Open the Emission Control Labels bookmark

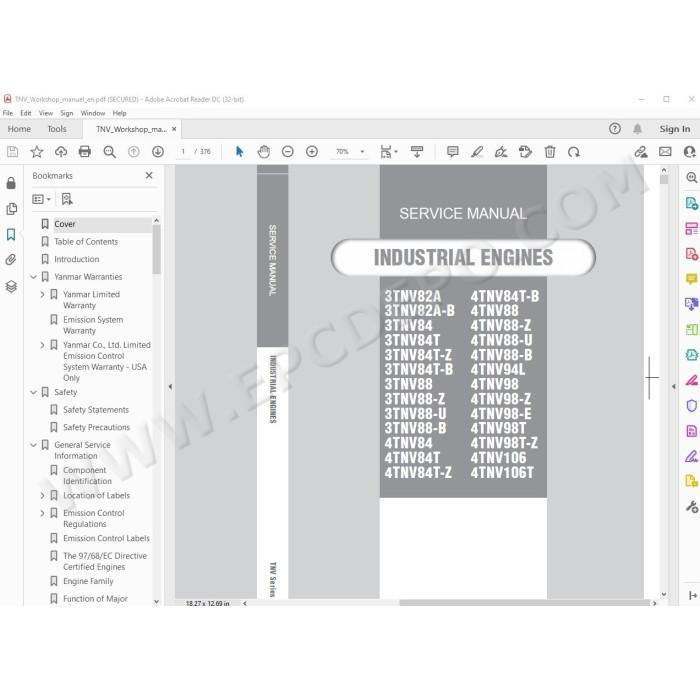click(106, 538)
